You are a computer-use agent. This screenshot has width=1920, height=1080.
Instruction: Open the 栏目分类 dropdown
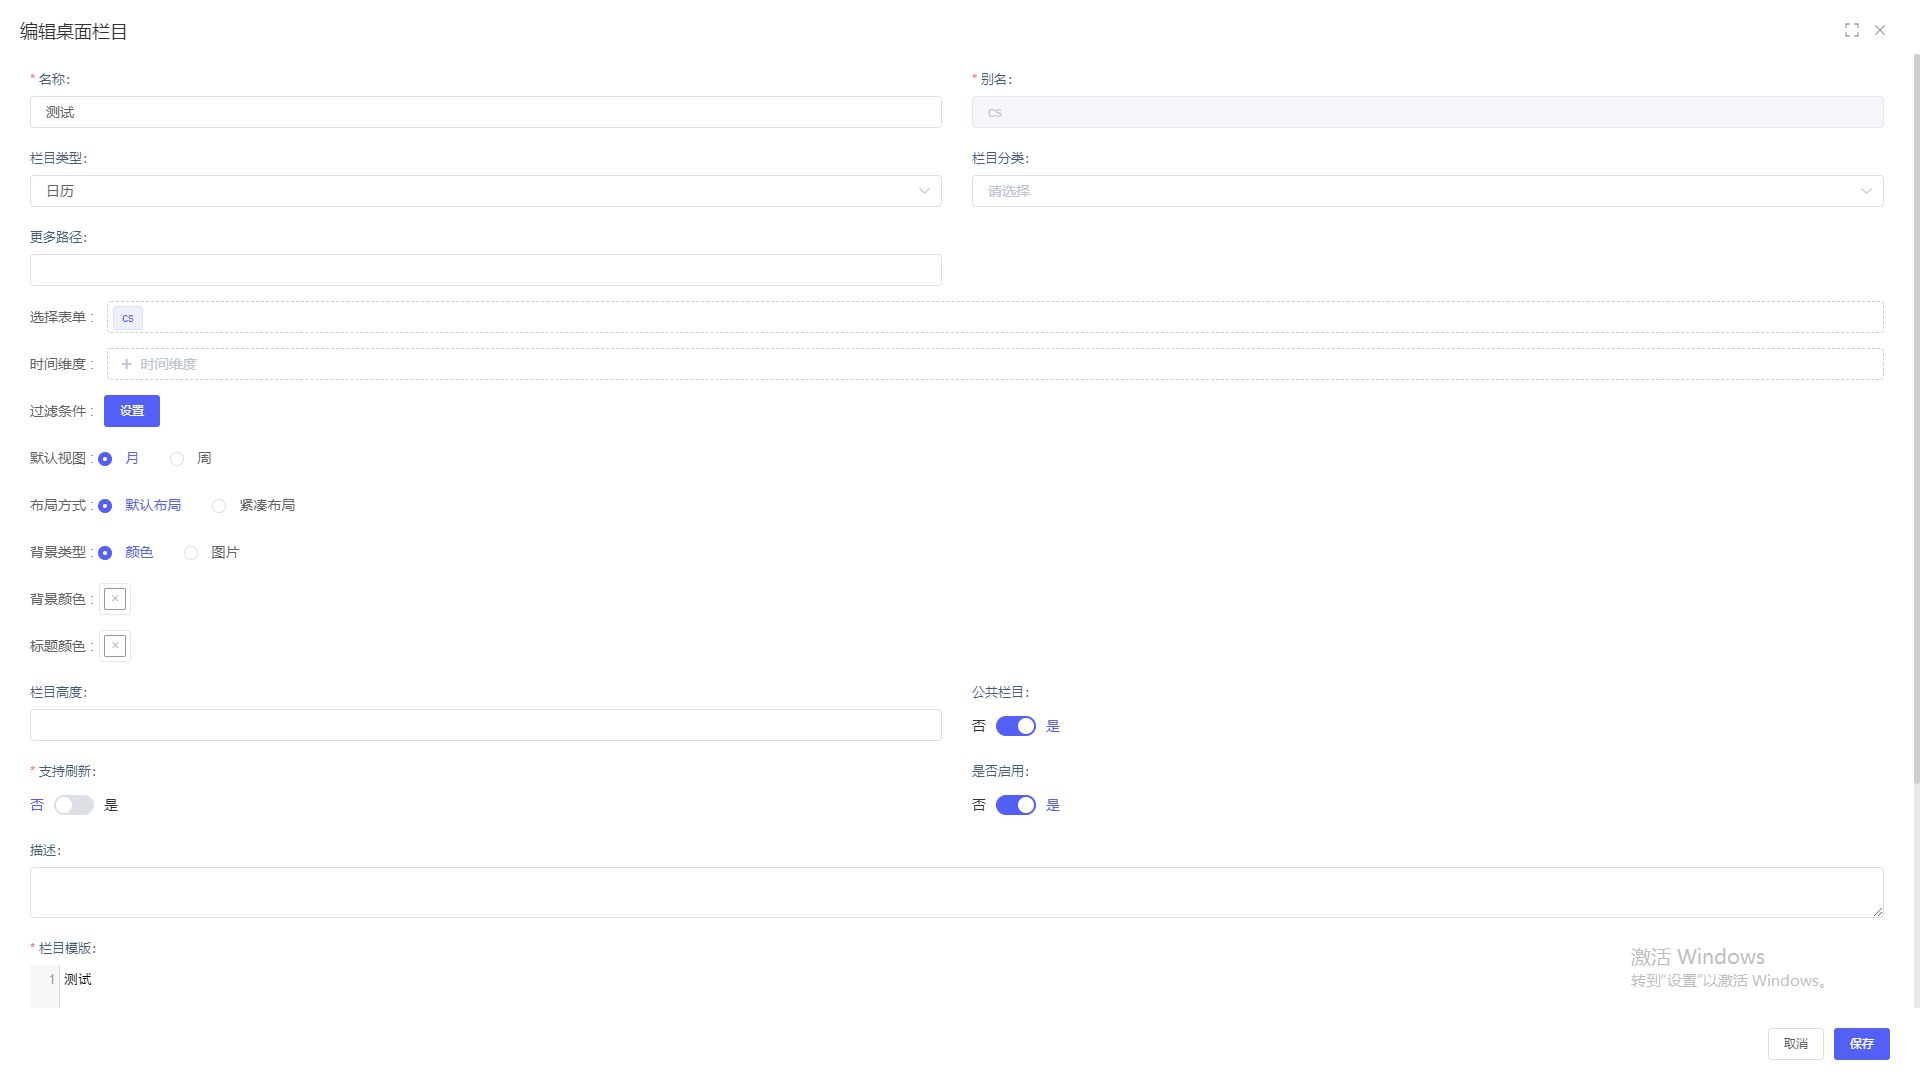pyautogui.click(x=1427, y=191)
